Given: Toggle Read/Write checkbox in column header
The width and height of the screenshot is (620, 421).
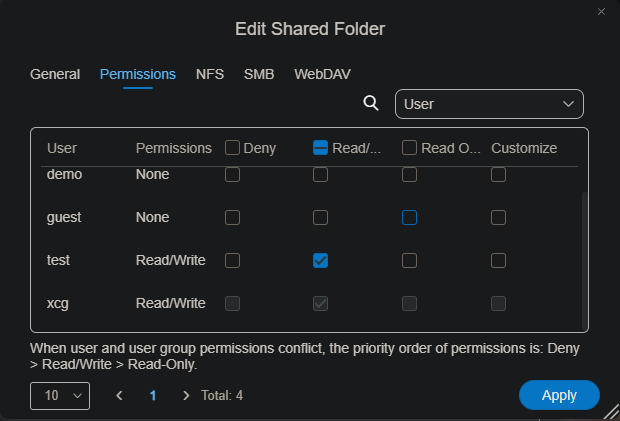Looking at the screenshot, I should 321,148.
